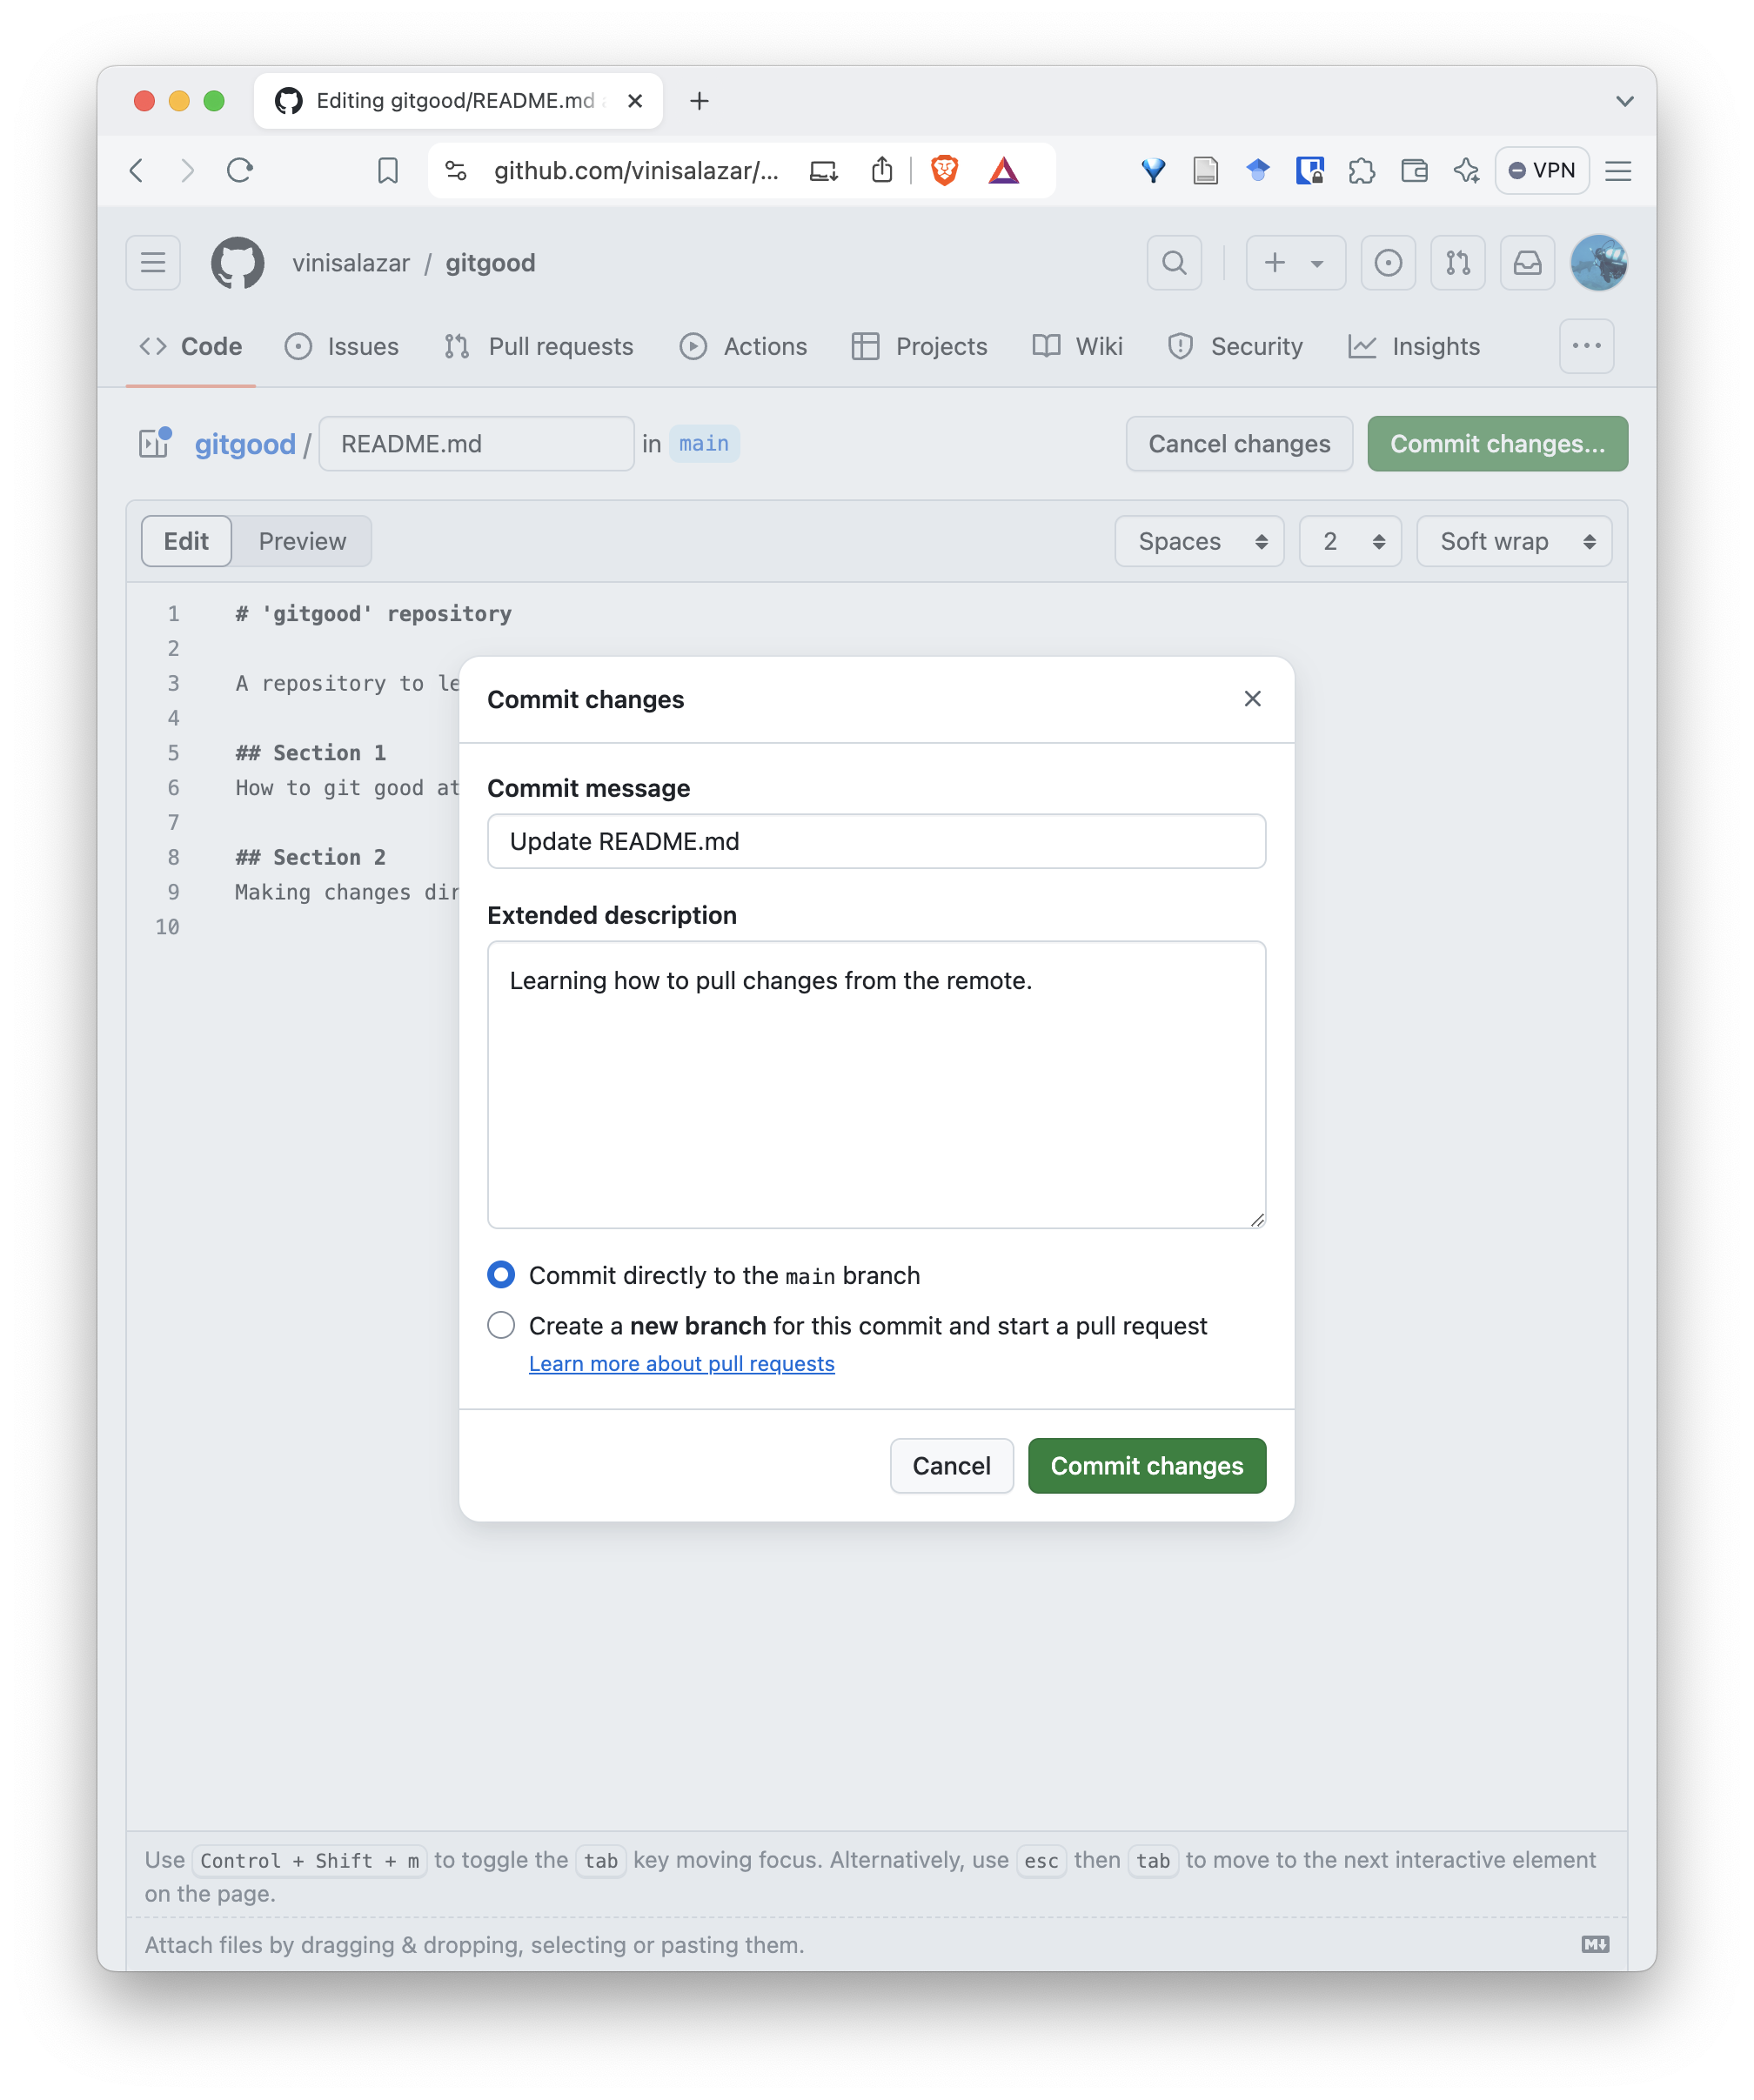1754x2100 pixels.
Task: Open the GitHub search magnifier icon
Action: [1174, 263]
